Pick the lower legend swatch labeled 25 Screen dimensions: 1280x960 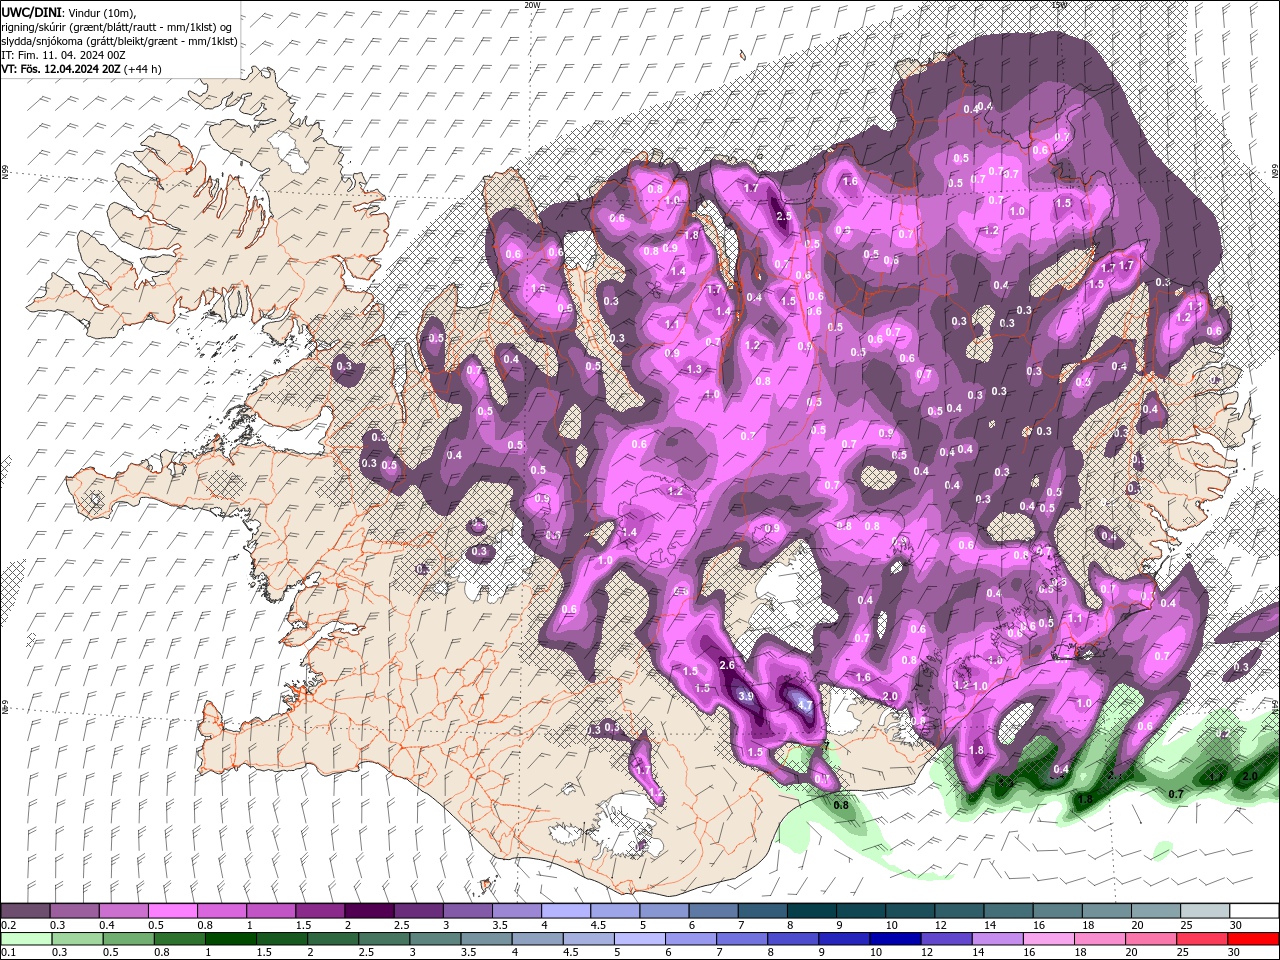tap(1203, 939)
